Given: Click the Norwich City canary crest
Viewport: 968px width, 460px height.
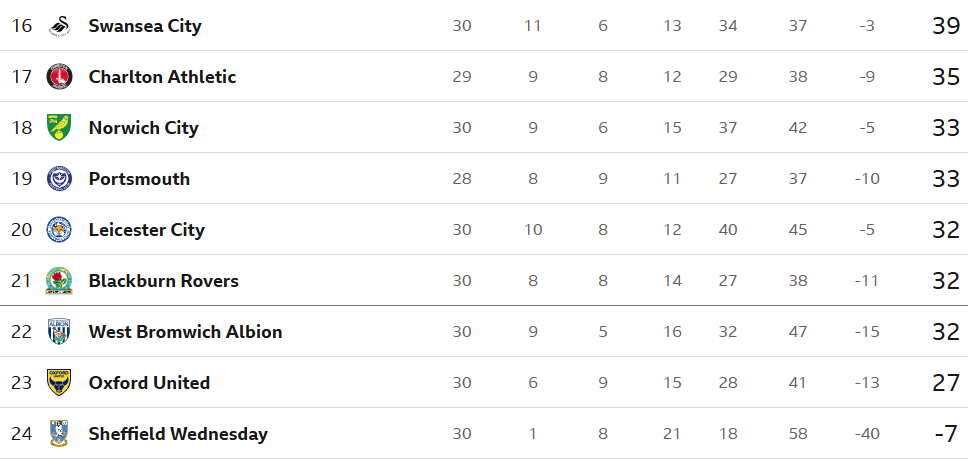Looking at the screenshot, I should click(x=59, y=127).
